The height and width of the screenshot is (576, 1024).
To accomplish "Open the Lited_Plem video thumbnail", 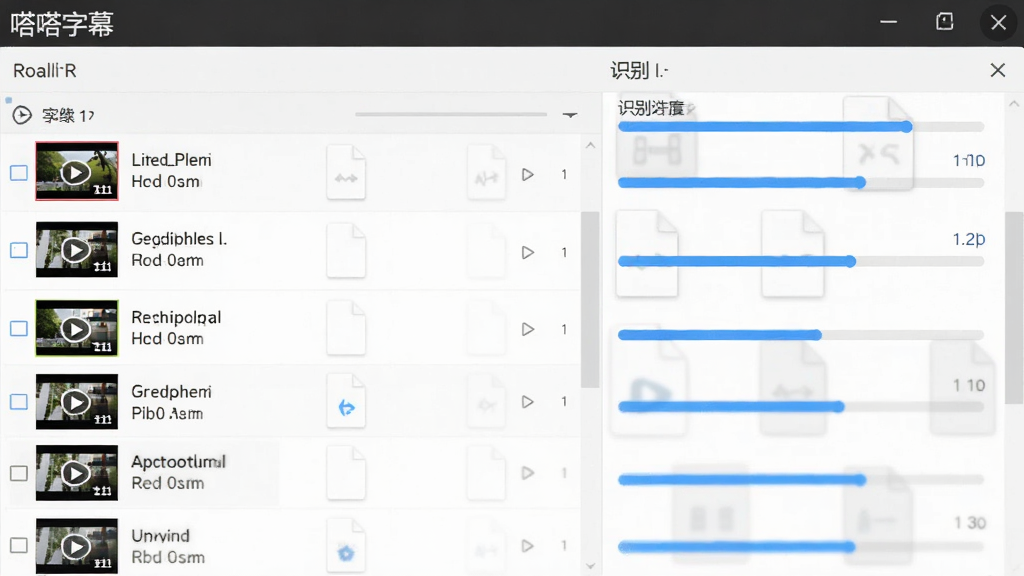I will pos(77,171).
